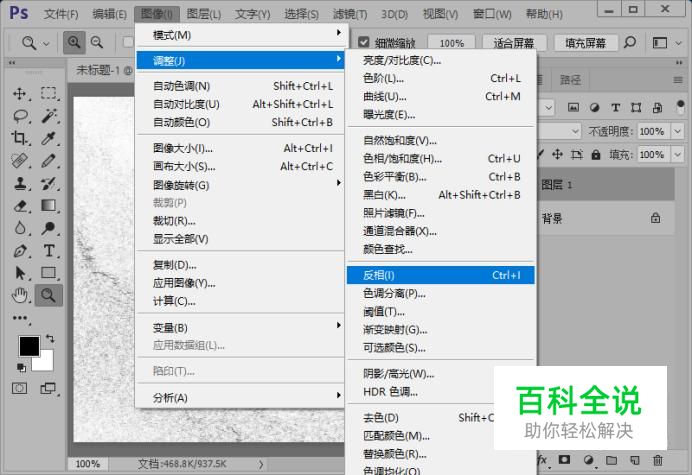Select the Path Selection tool

[x=19, y=273]
